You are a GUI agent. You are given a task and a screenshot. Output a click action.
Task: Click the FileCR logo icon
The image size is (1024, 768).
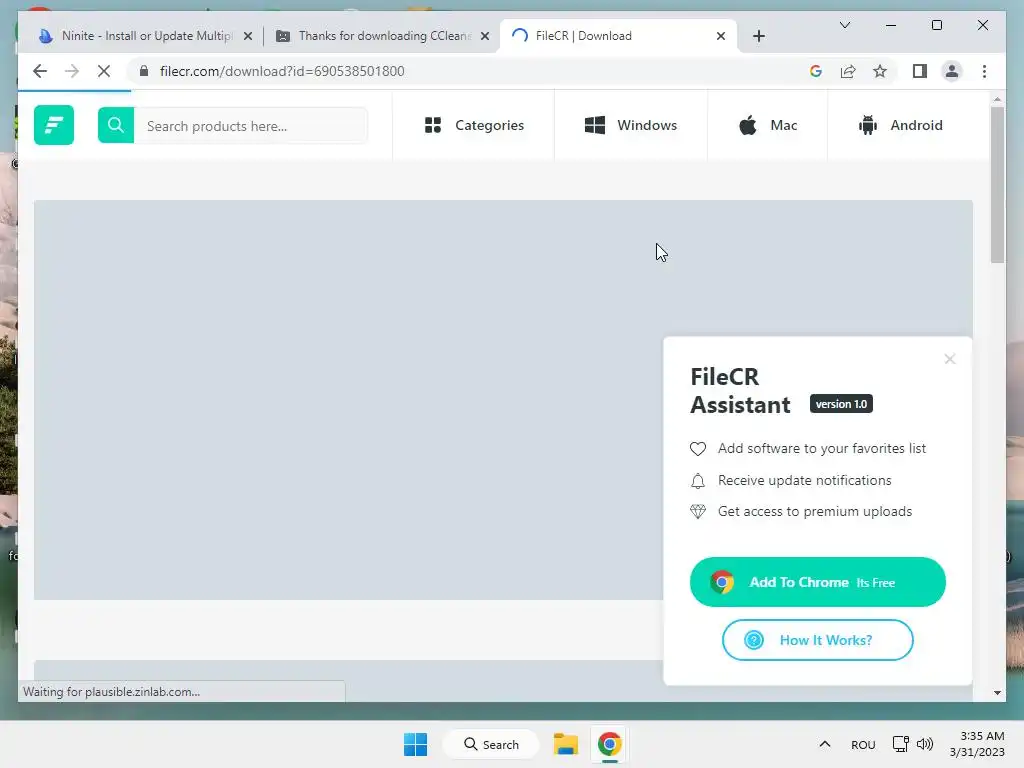tap(54, 125)
